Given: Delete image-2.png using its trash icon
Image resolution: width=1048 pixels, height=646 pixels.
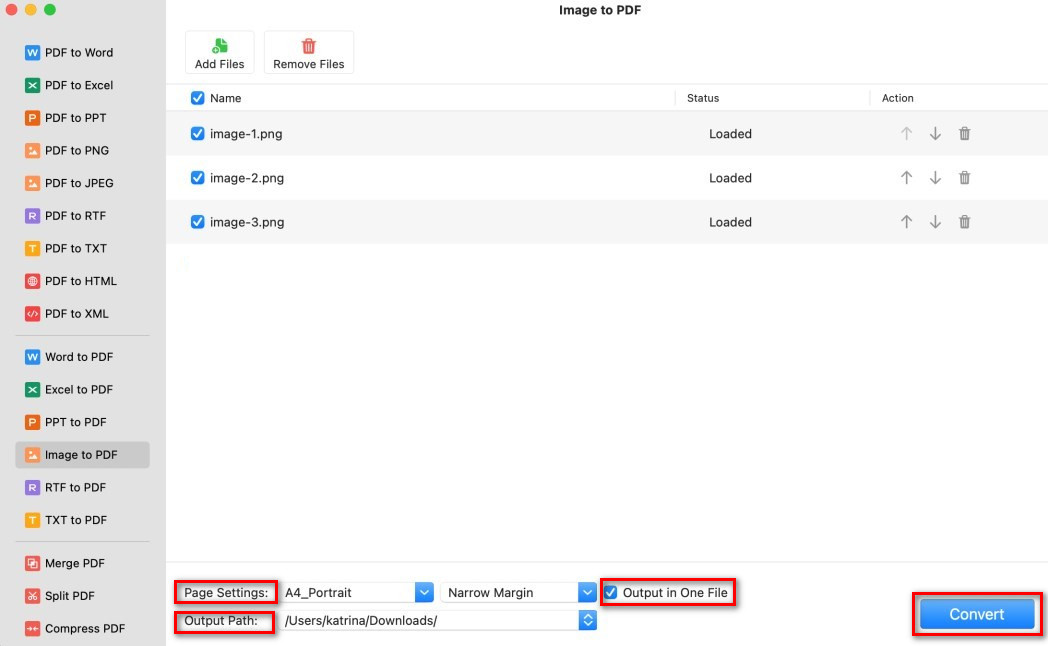Looking at the screenshot, I should [963, 177].
